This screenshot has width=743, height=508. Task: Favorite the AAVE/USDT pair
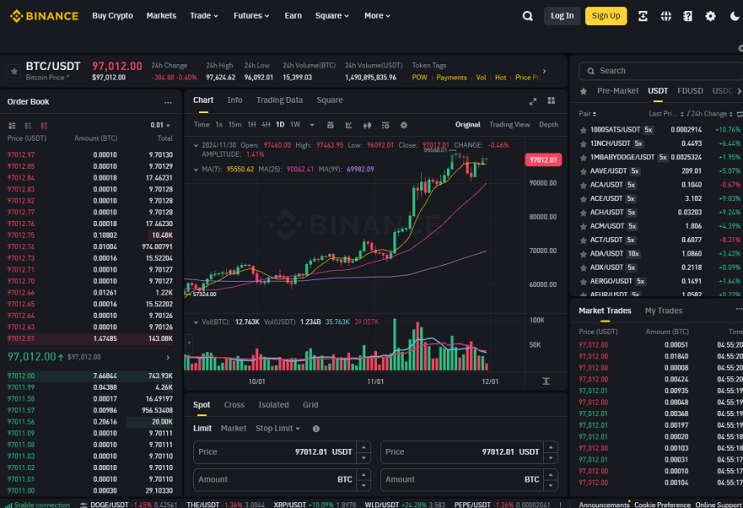pos(583,171)
